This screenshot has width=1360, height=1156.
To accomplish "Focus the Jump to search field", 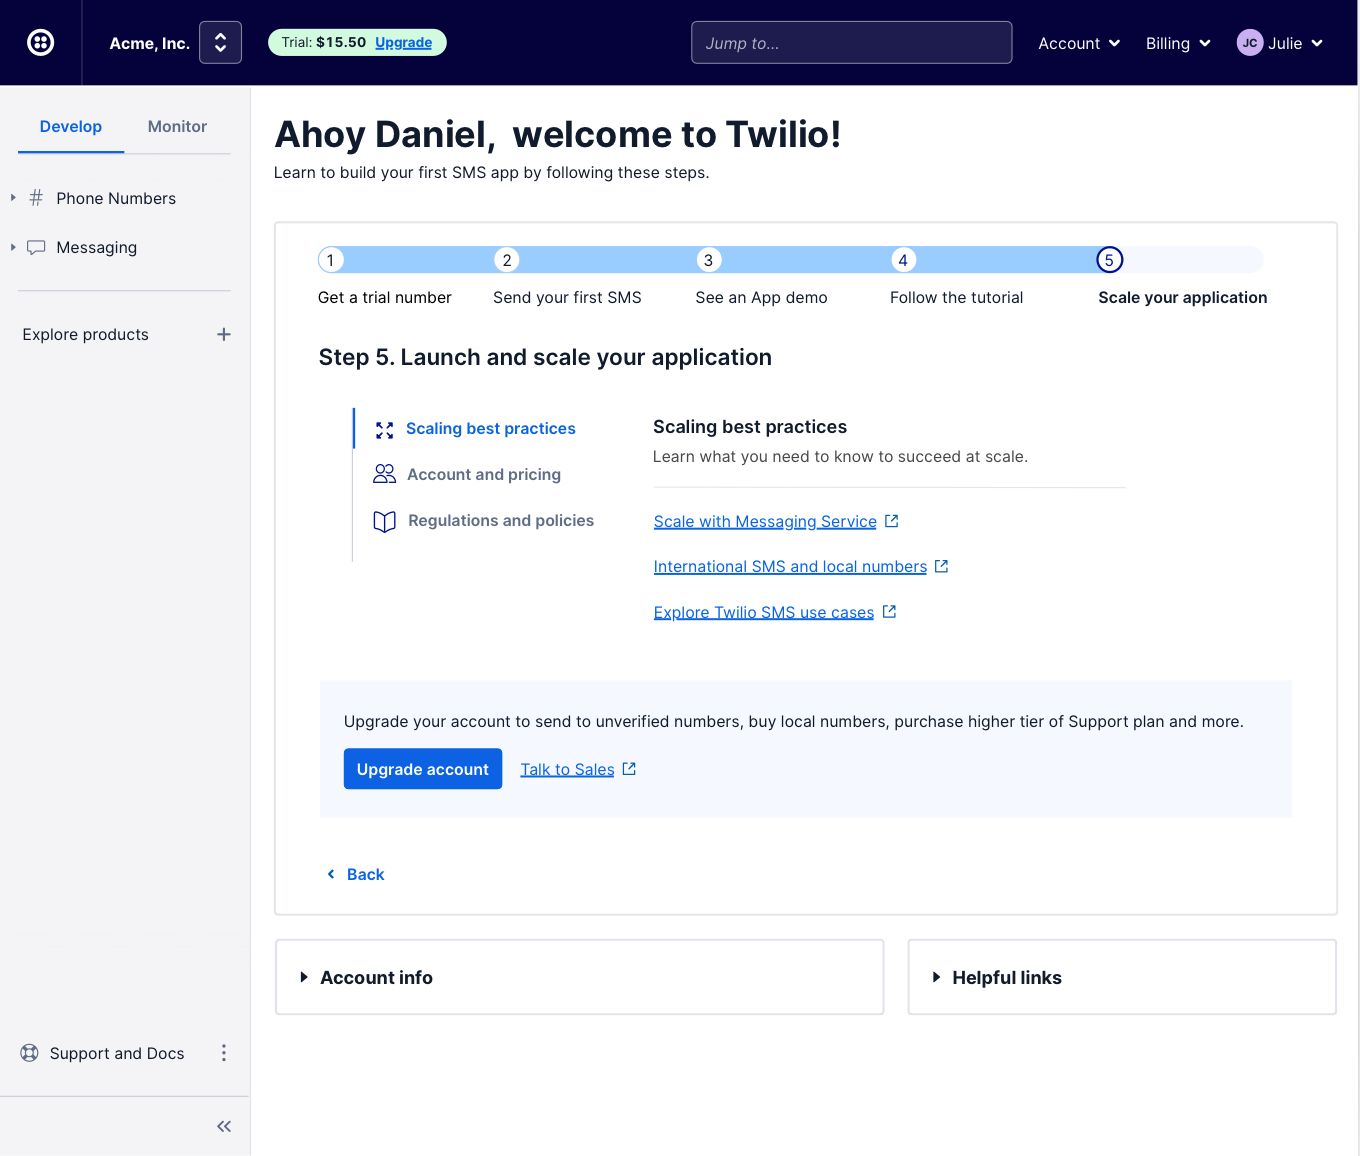I will 851,42.
